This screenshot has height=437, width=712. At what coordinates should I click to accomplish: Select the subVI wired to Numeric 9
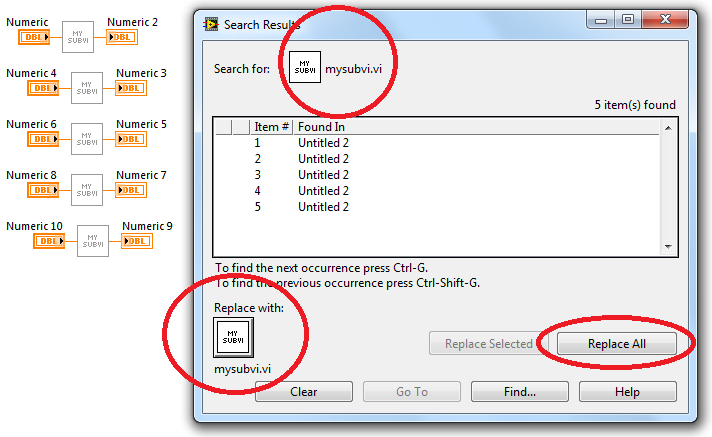pyautogui.click(x=93, y=241)
